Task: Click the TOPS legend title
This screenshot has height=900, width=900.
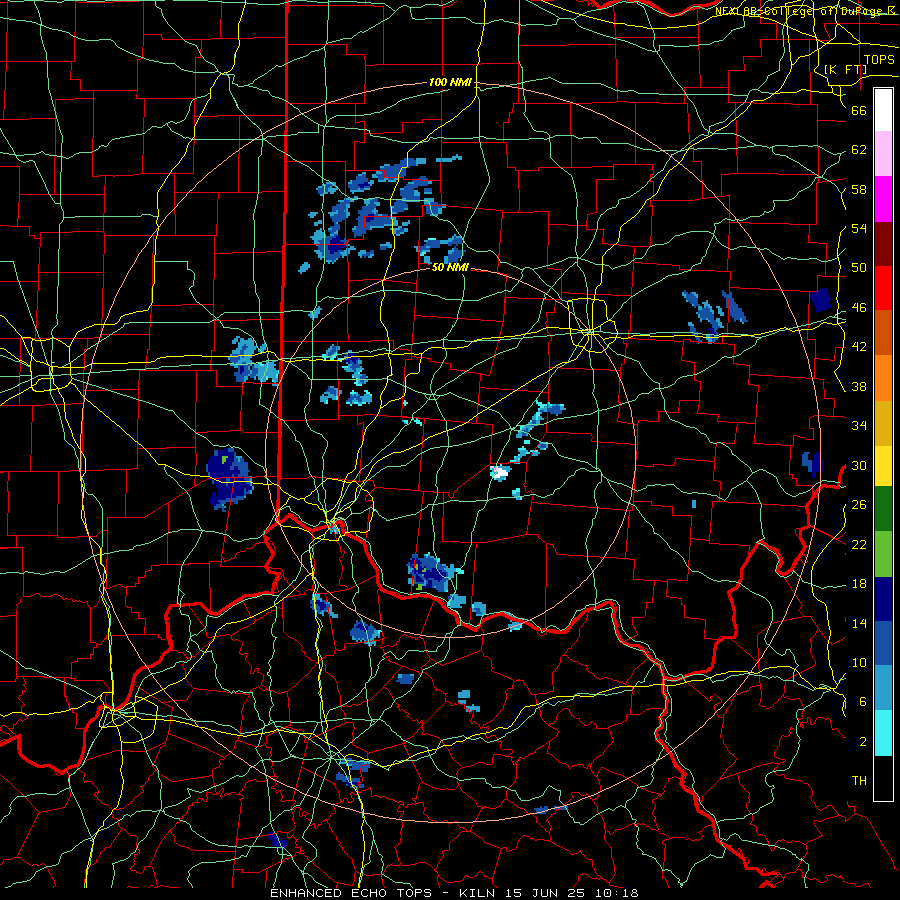Action: (878, 60)
